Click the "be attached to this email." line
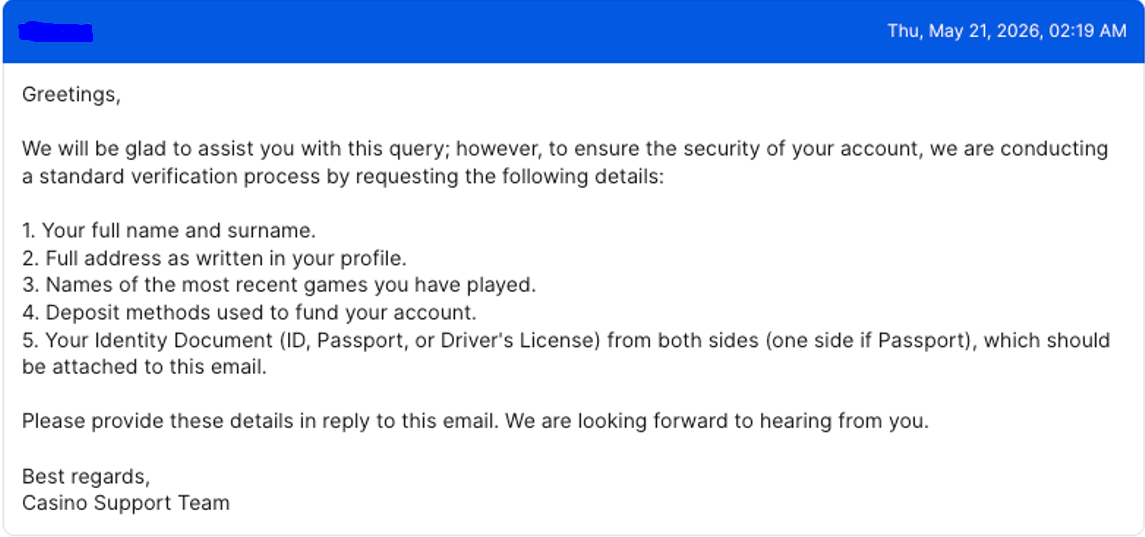This screenshot has height=537, width=1145. click(x=145, y=367)
